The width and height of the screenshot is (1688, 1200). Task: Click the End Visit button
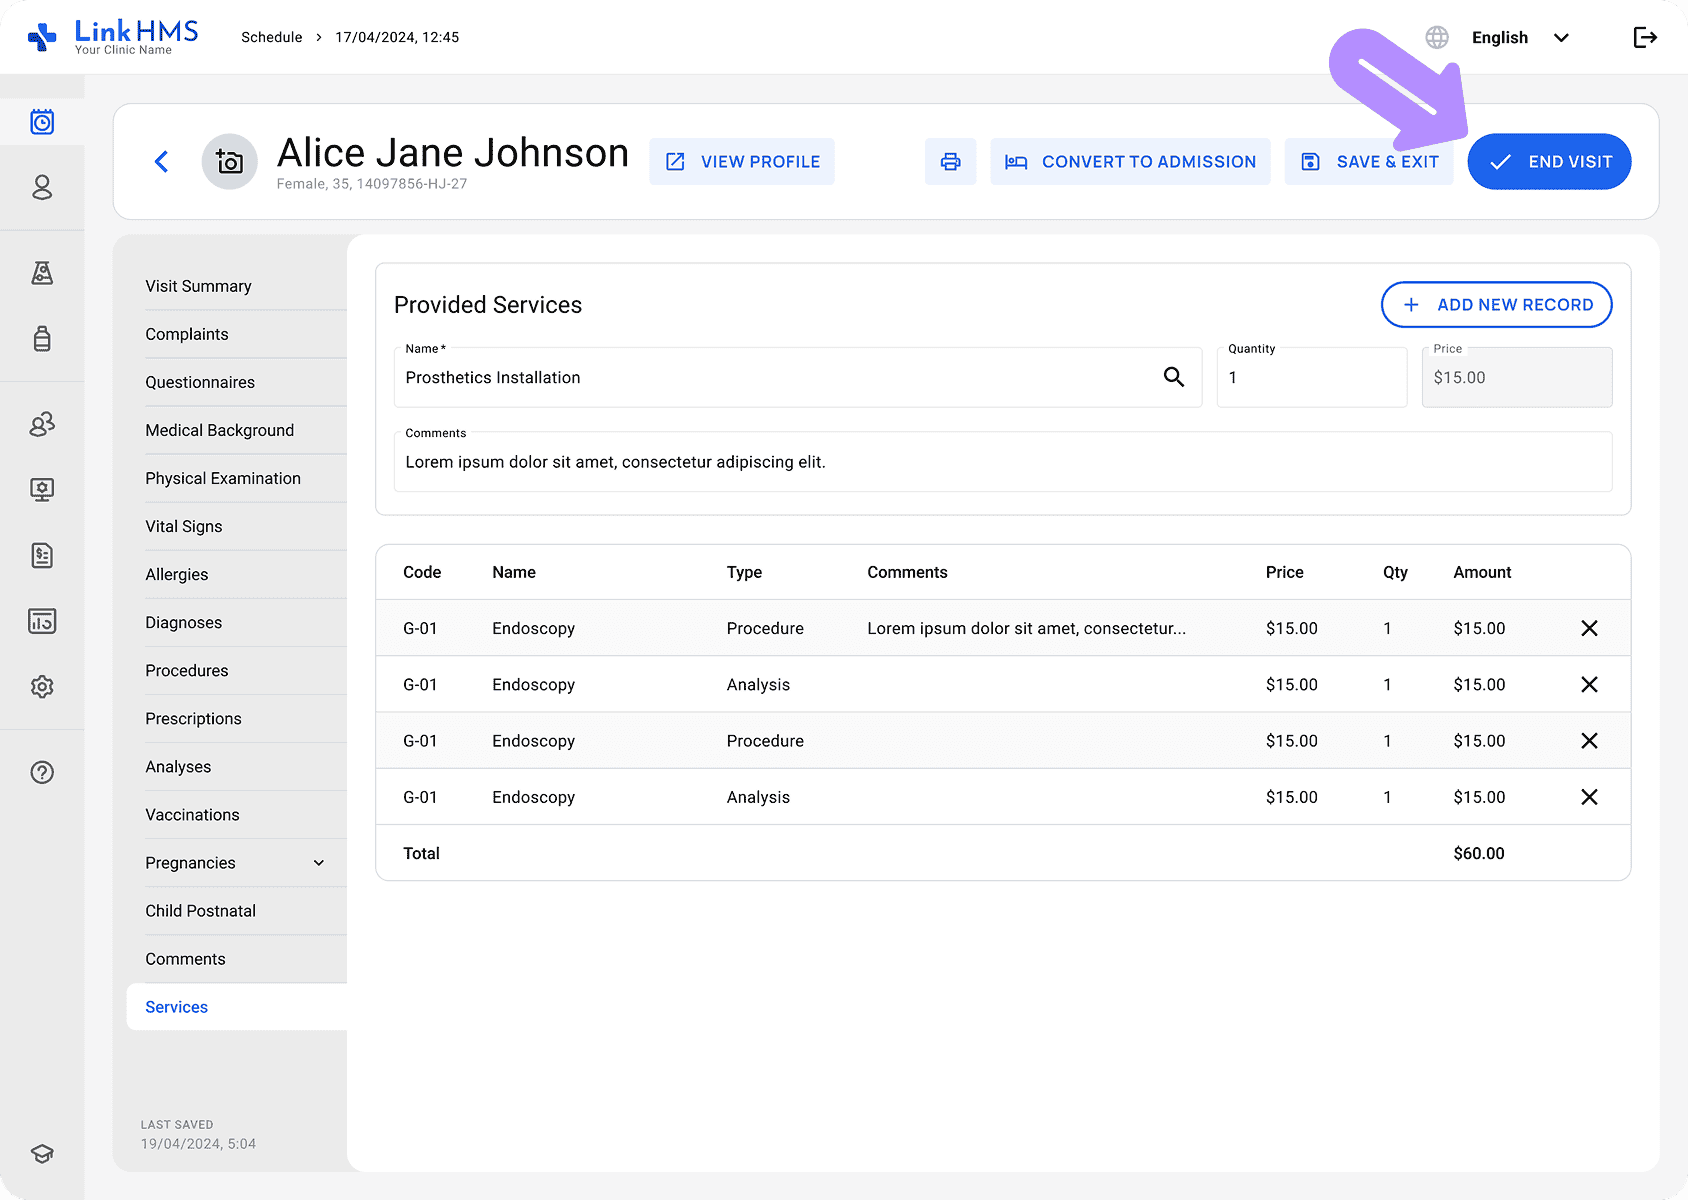[1549, 162]
